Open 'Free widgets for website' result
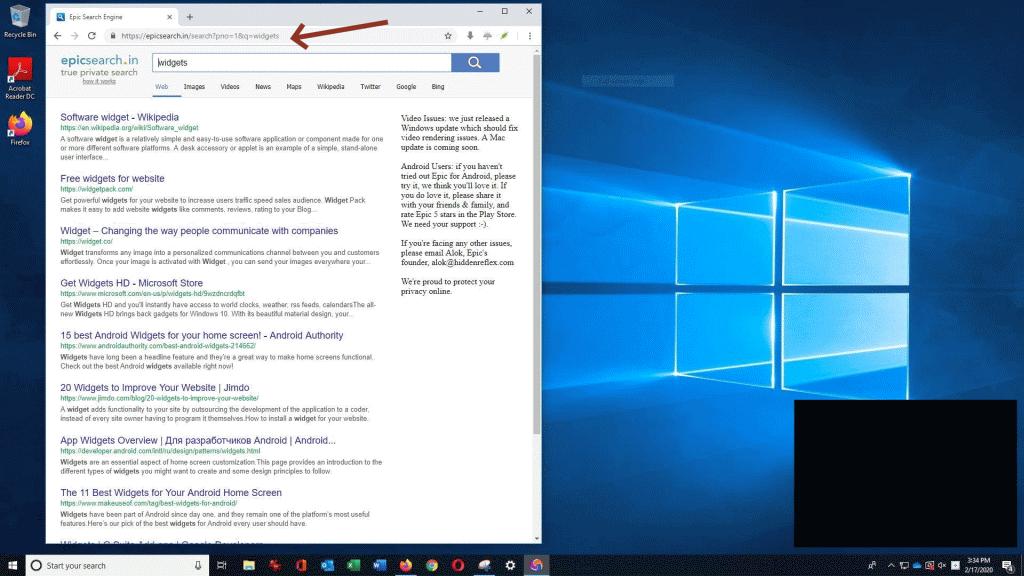The image size is (1024, 576). click(112, 178)
